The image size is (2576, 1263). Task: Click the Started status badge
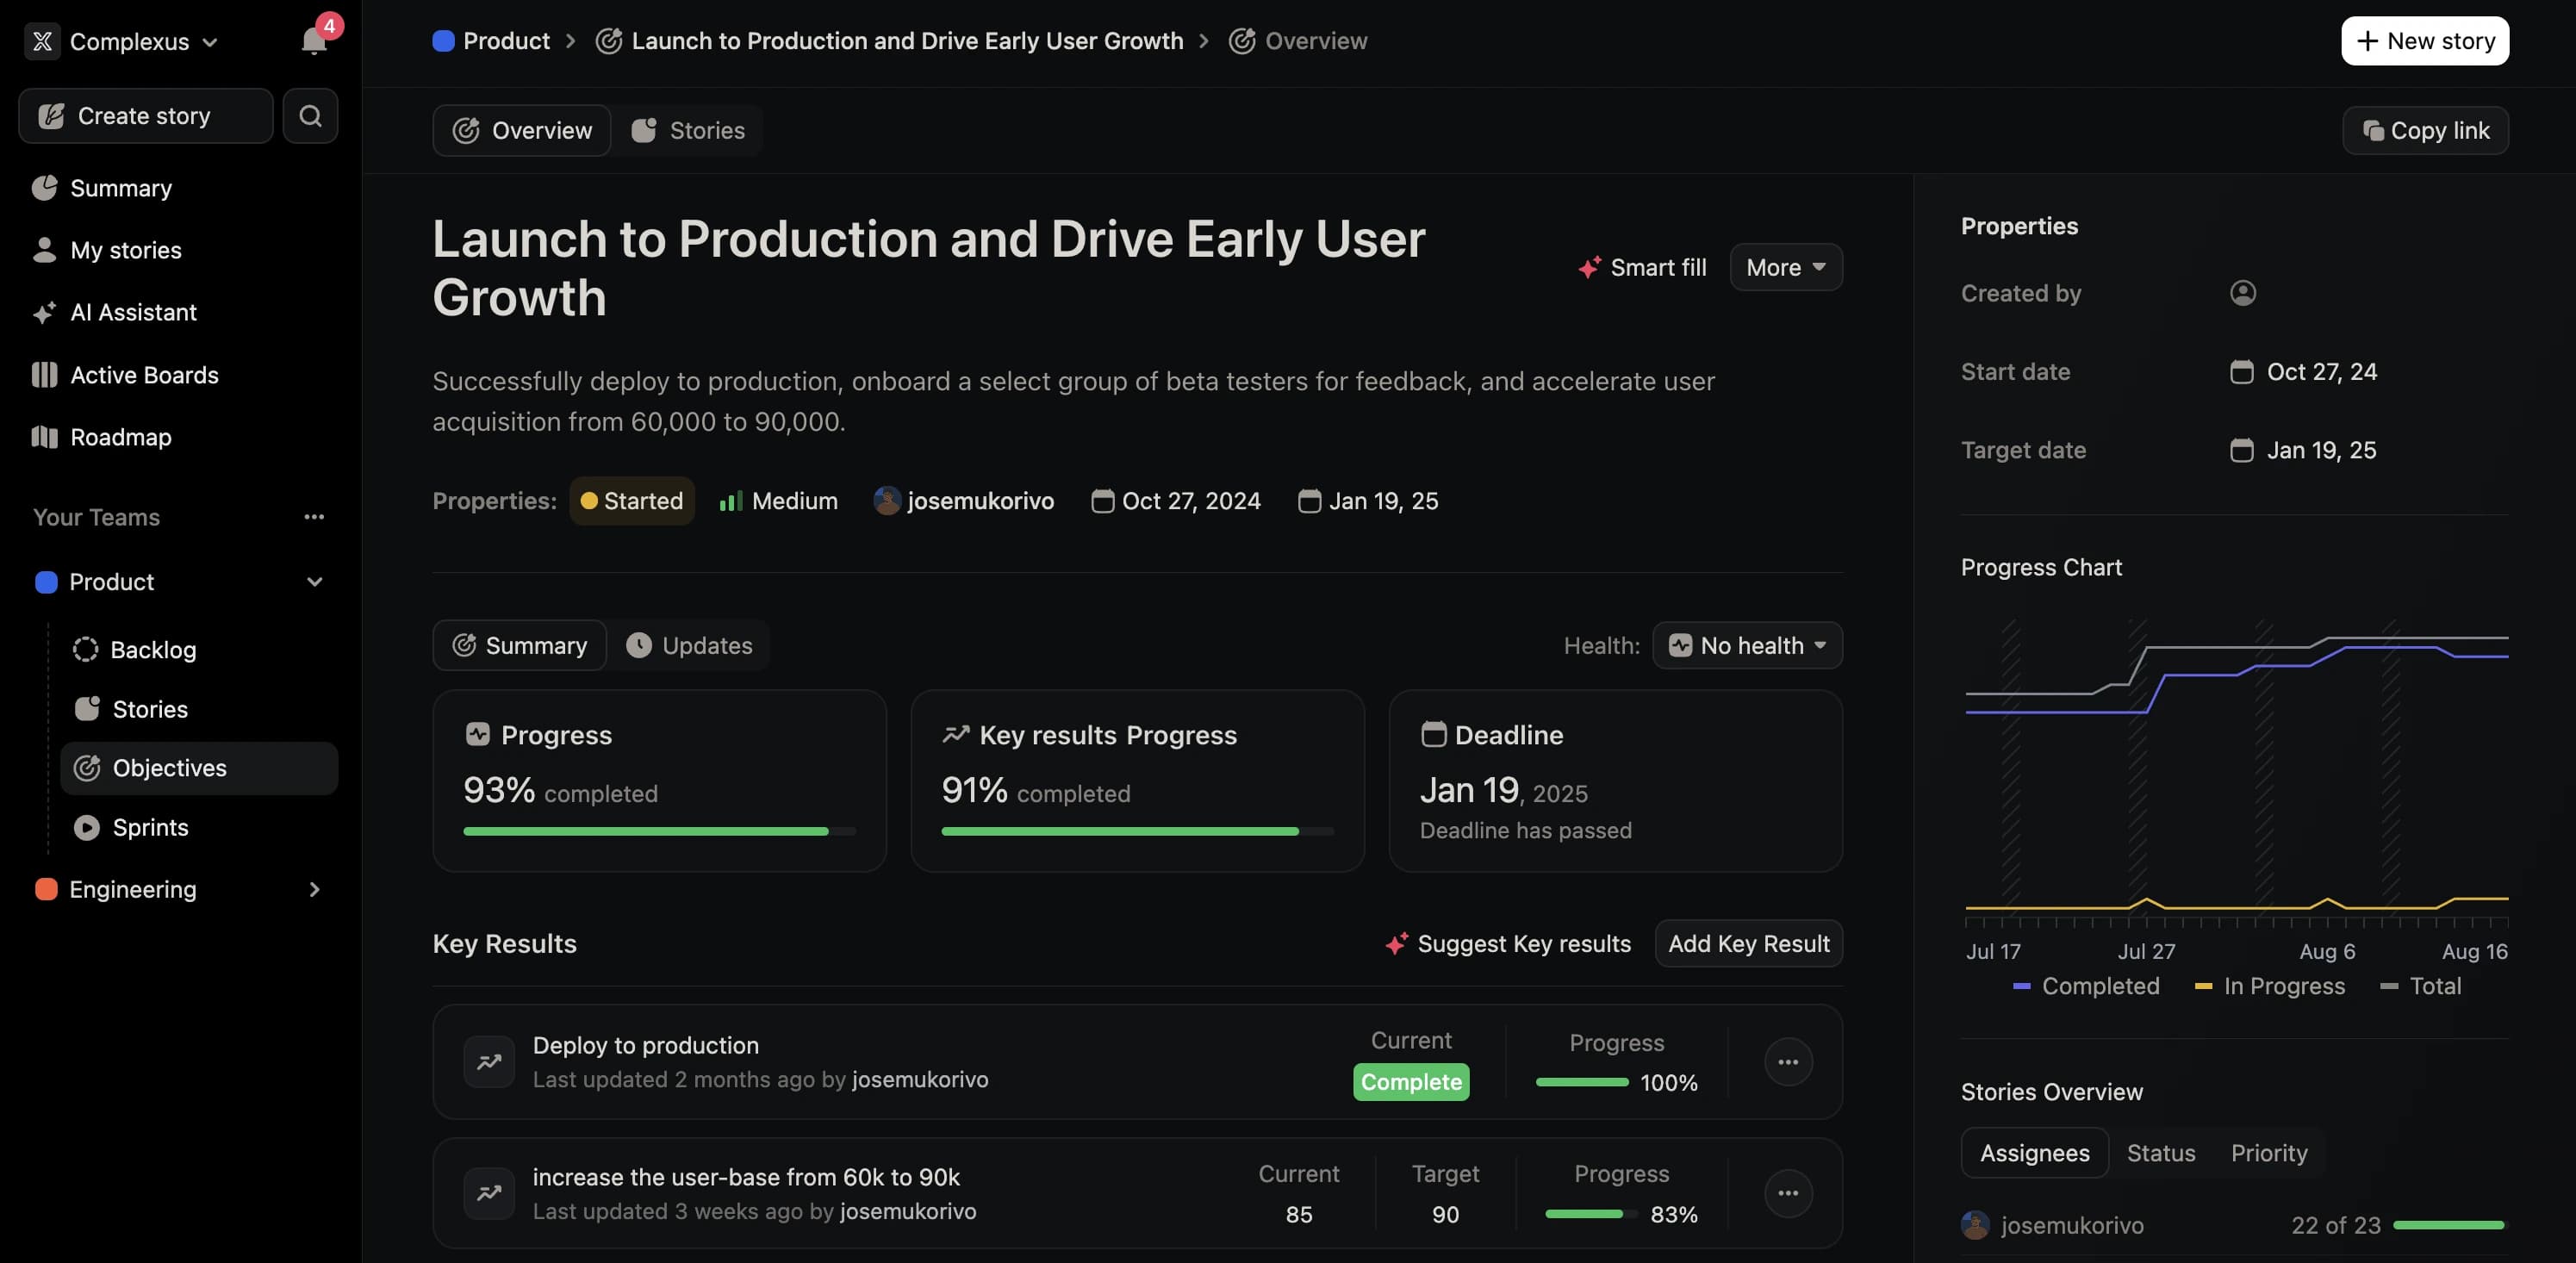632,501
